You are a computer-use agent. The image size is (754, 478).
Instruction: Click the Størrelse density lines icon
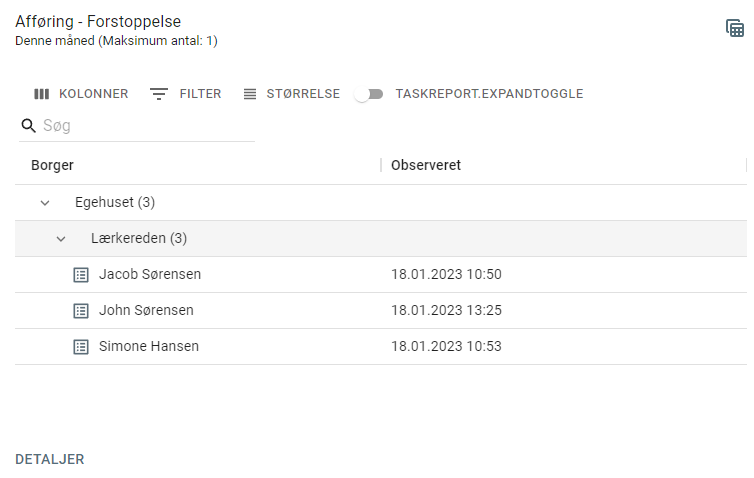click(x=250, y=94)
